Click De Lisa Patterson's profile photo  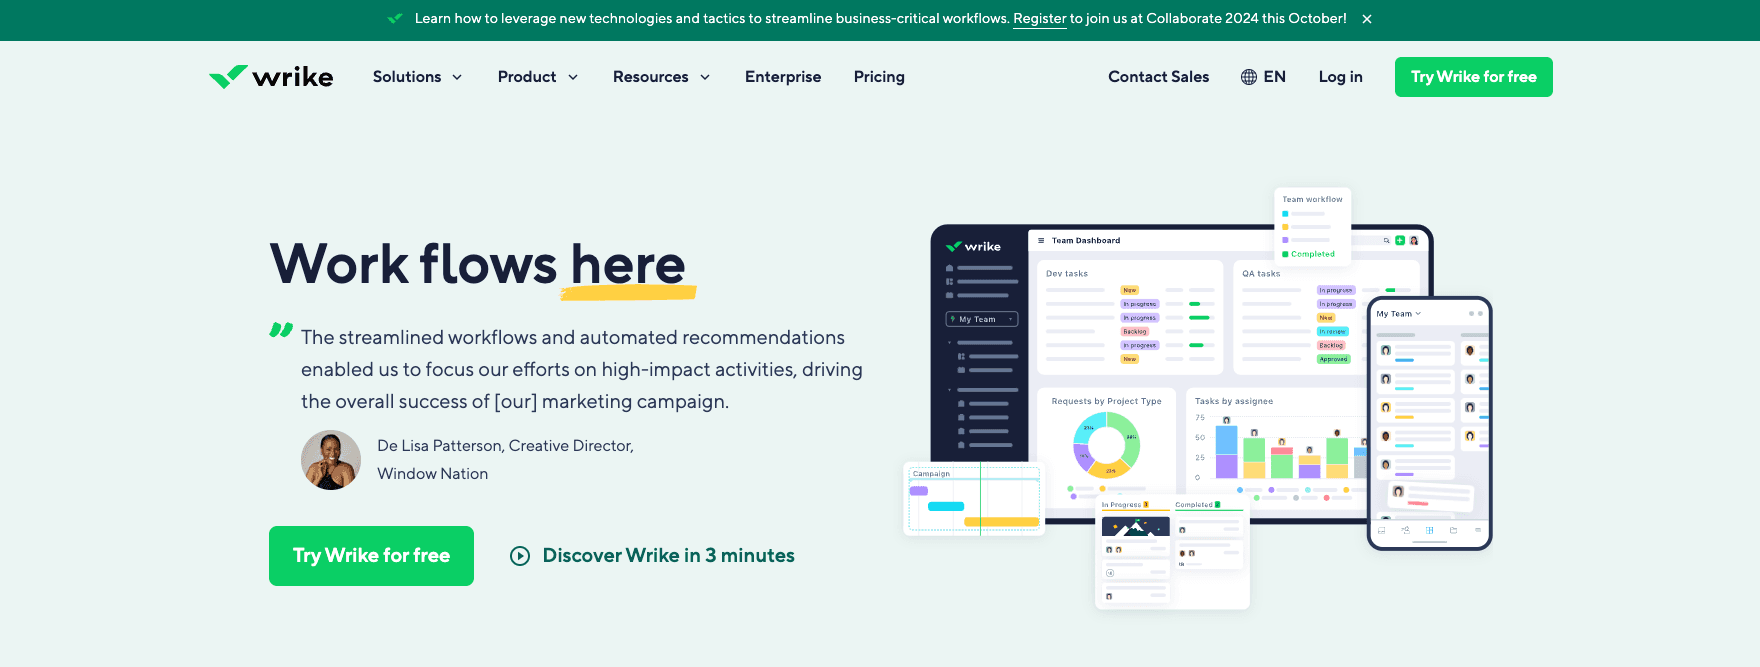point(331,460)
